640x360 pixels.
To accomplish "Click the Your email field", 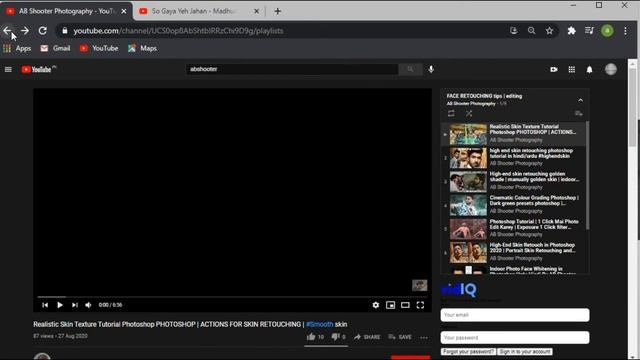I will coord(515,315).
